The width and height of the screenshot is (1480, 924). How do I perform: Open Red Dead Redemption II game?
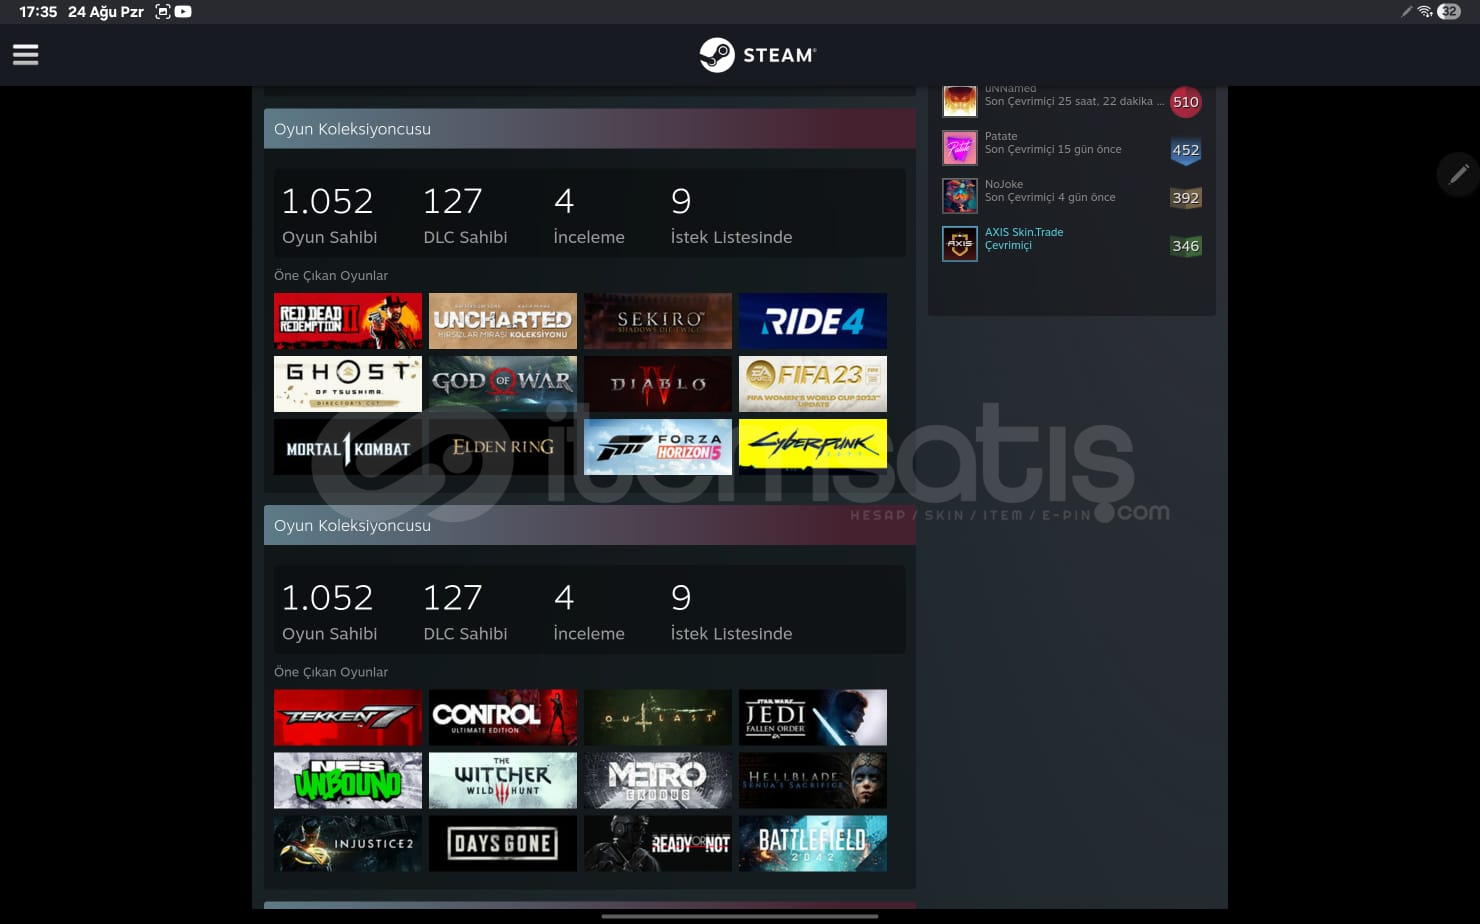pyautogui.click(x=348, y=321)
